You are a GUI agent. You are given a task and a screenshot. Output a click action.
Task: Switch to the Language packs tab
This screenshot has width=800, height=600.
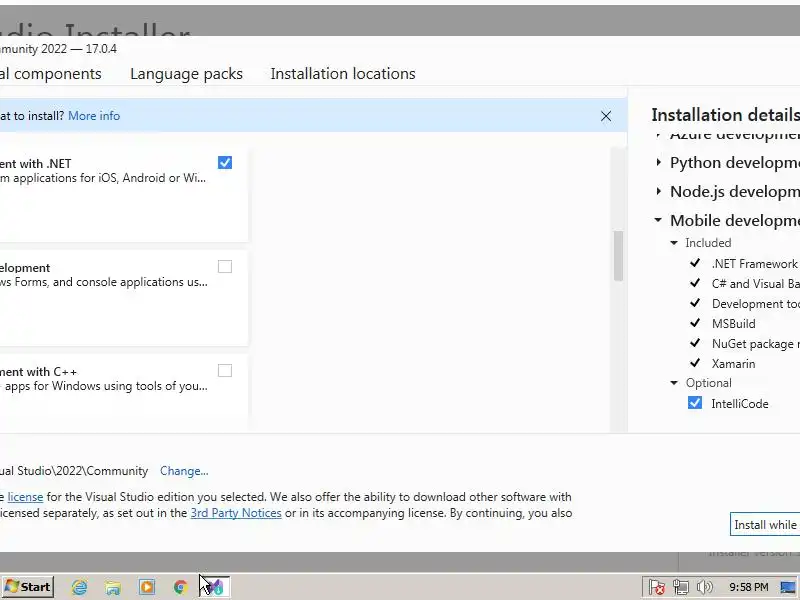coord(186,74)
